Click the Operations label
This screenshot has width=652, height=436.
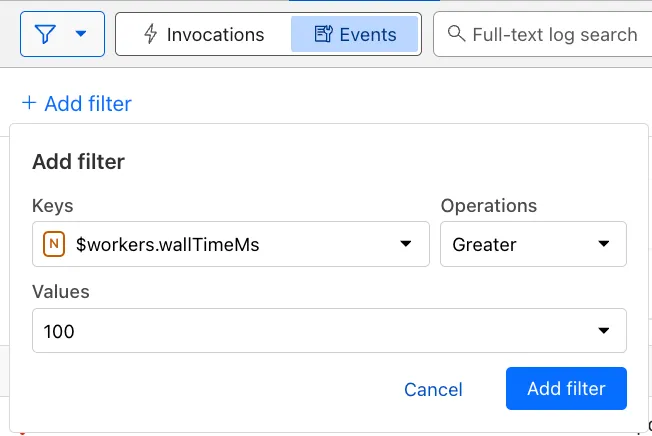coord(488,205)
